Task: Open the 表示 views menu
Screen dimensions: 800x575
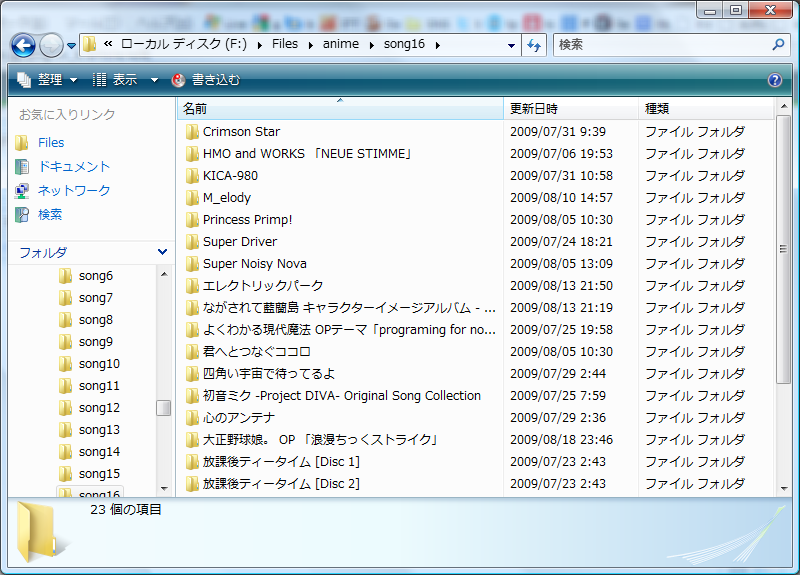Action: pyautogui.click(x=116, y=80)
